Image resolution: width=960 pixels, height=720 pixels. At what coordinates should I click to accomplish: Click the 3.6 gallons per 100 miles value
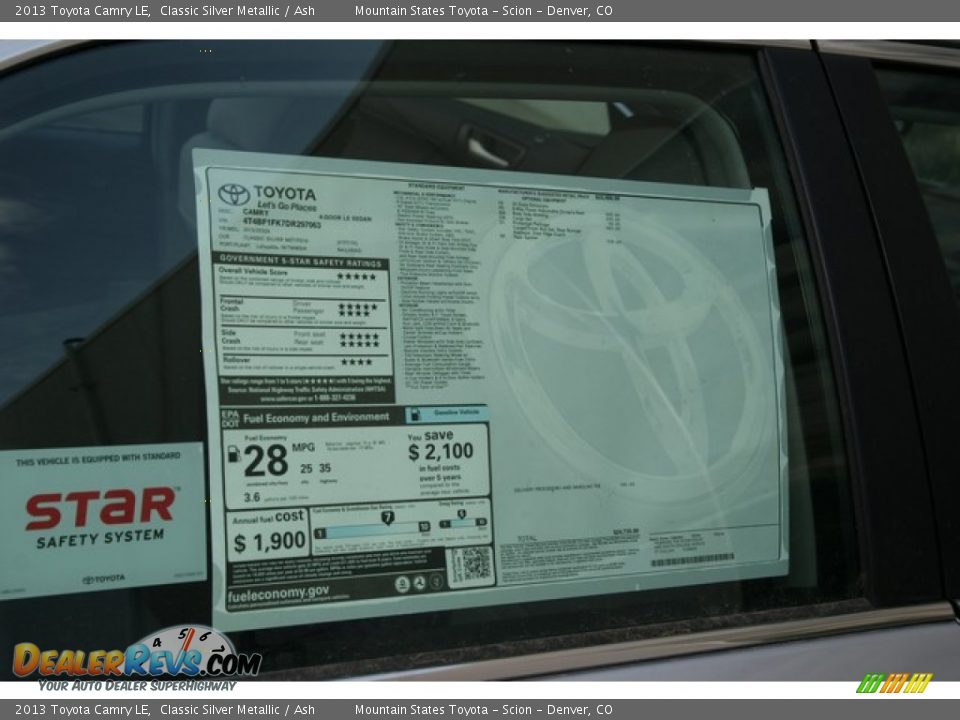point(252,497)
